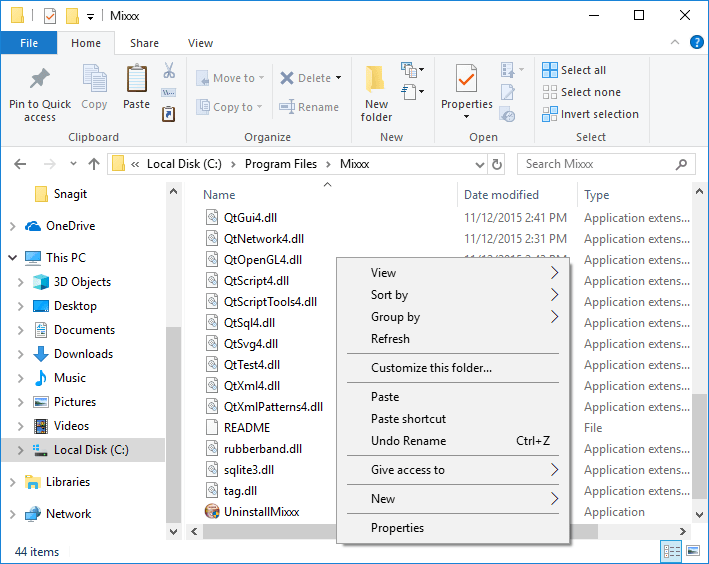Click the Cut scissors icon
The height and width of the screenshot is (564, 709).
pos(169,70)
